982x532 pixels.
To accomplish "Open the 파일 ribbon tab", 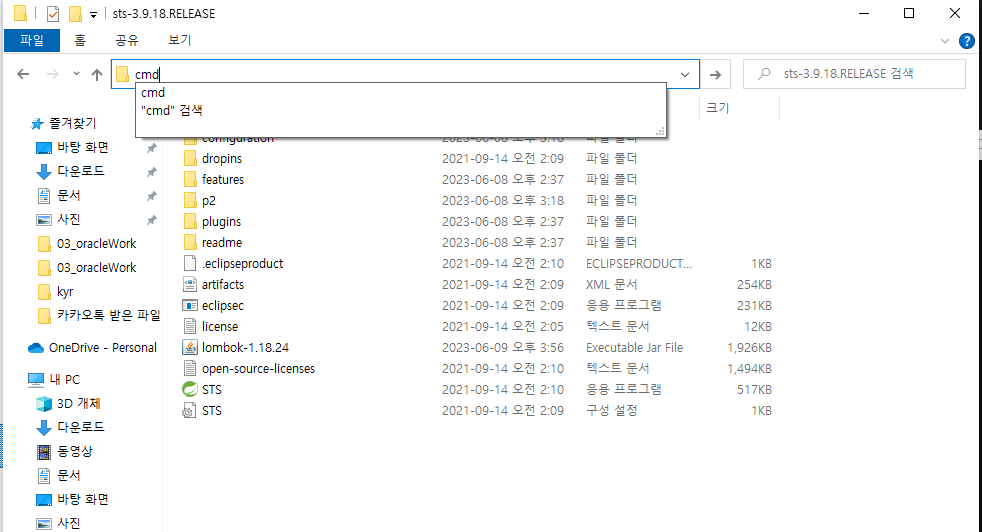I will pyautogui.click(x=32, y=40).
